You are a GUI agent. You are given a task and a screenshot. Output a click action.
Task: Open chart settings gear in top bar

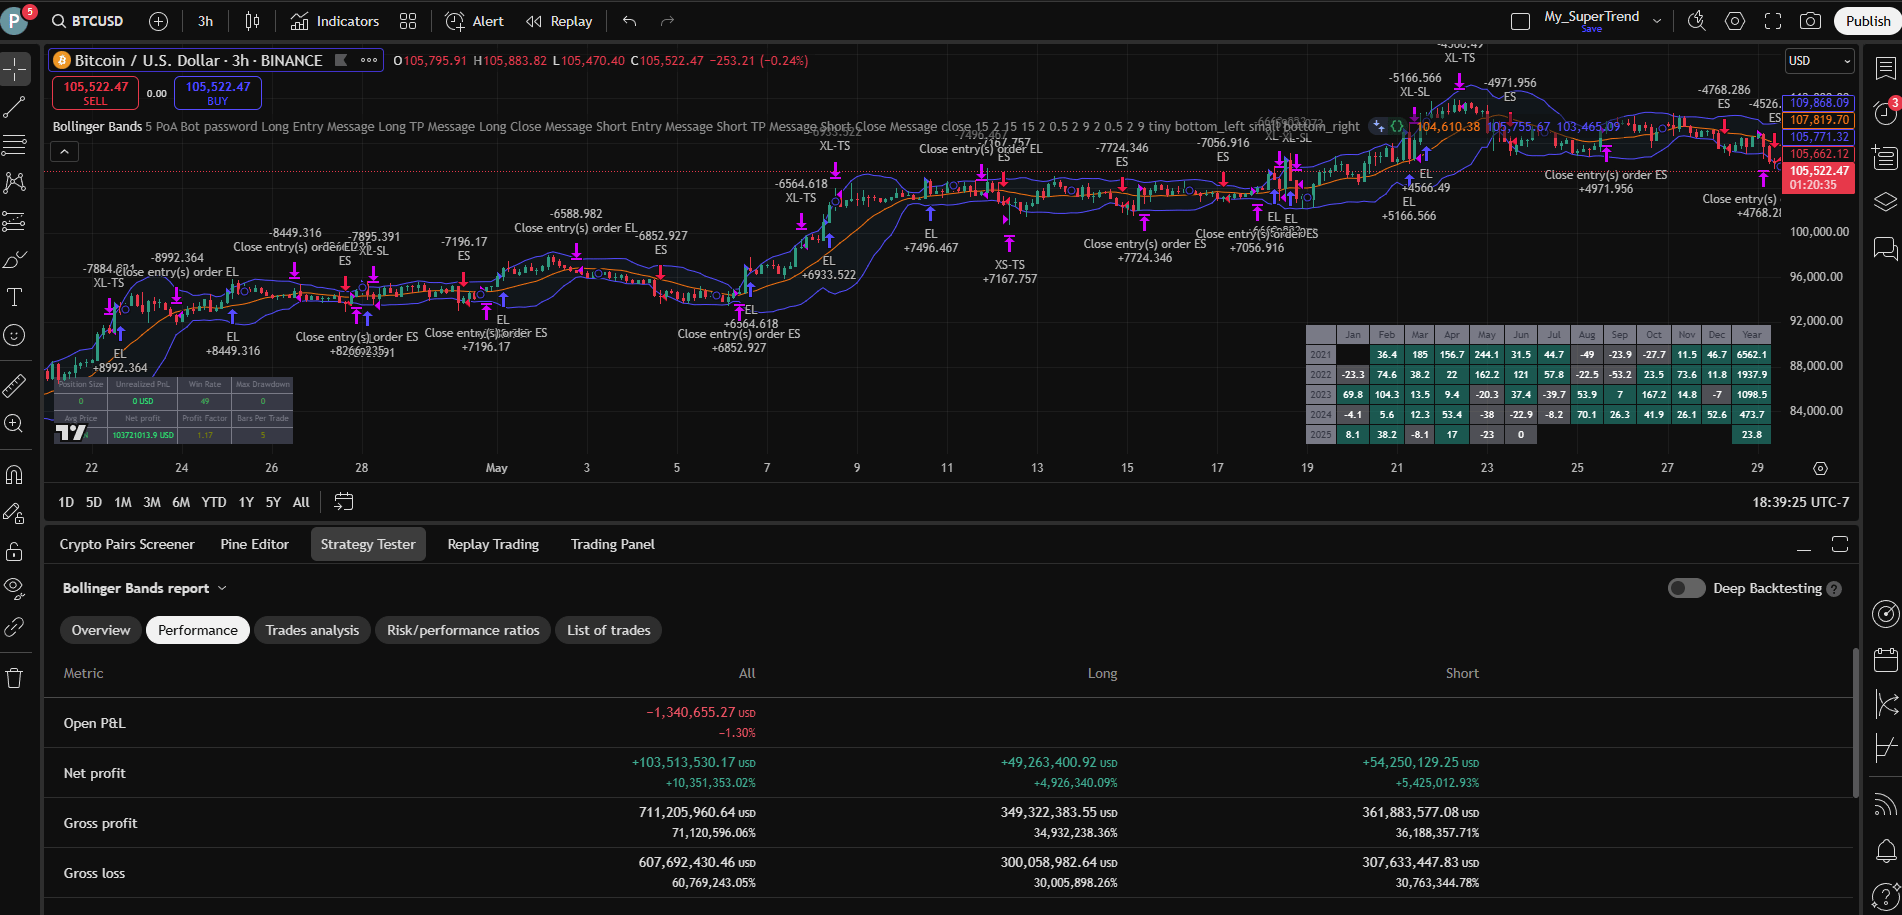(x=1735, y=21)
